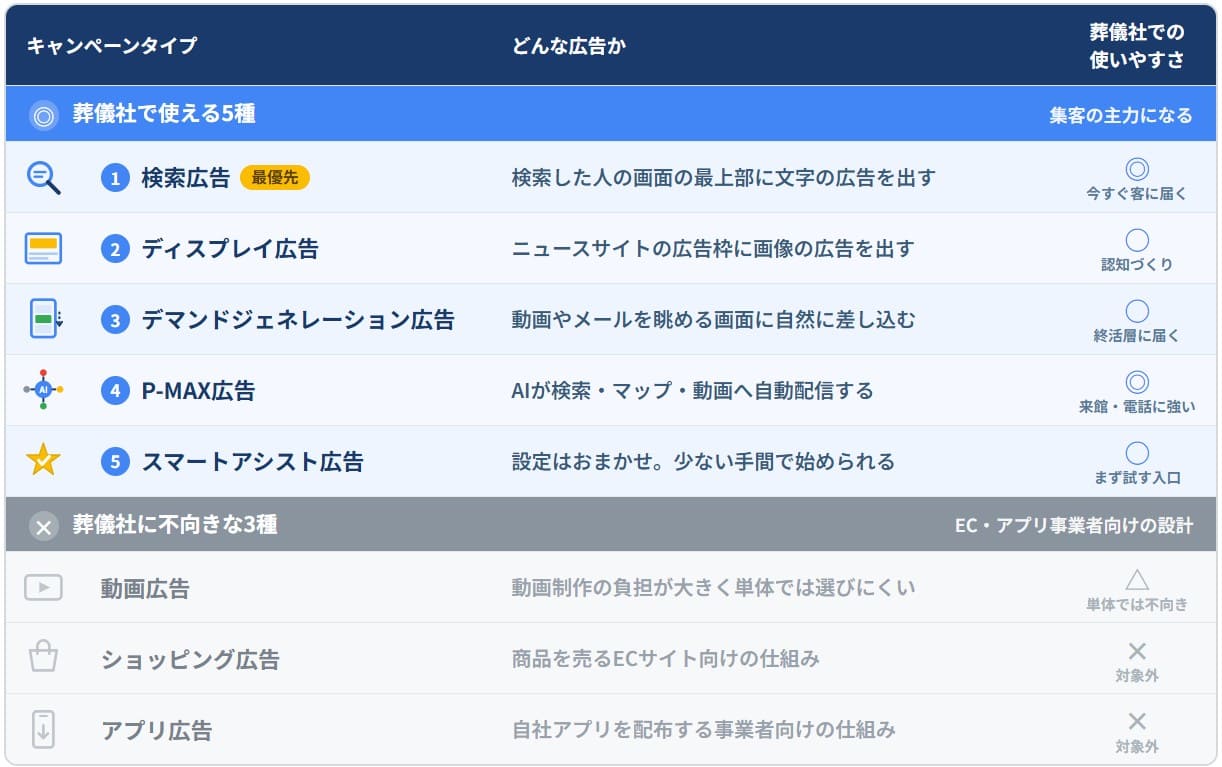The image size is (1222, 767).
Task: Click the 認知づくり rating caption
Action: click(x=1137, y=265)
